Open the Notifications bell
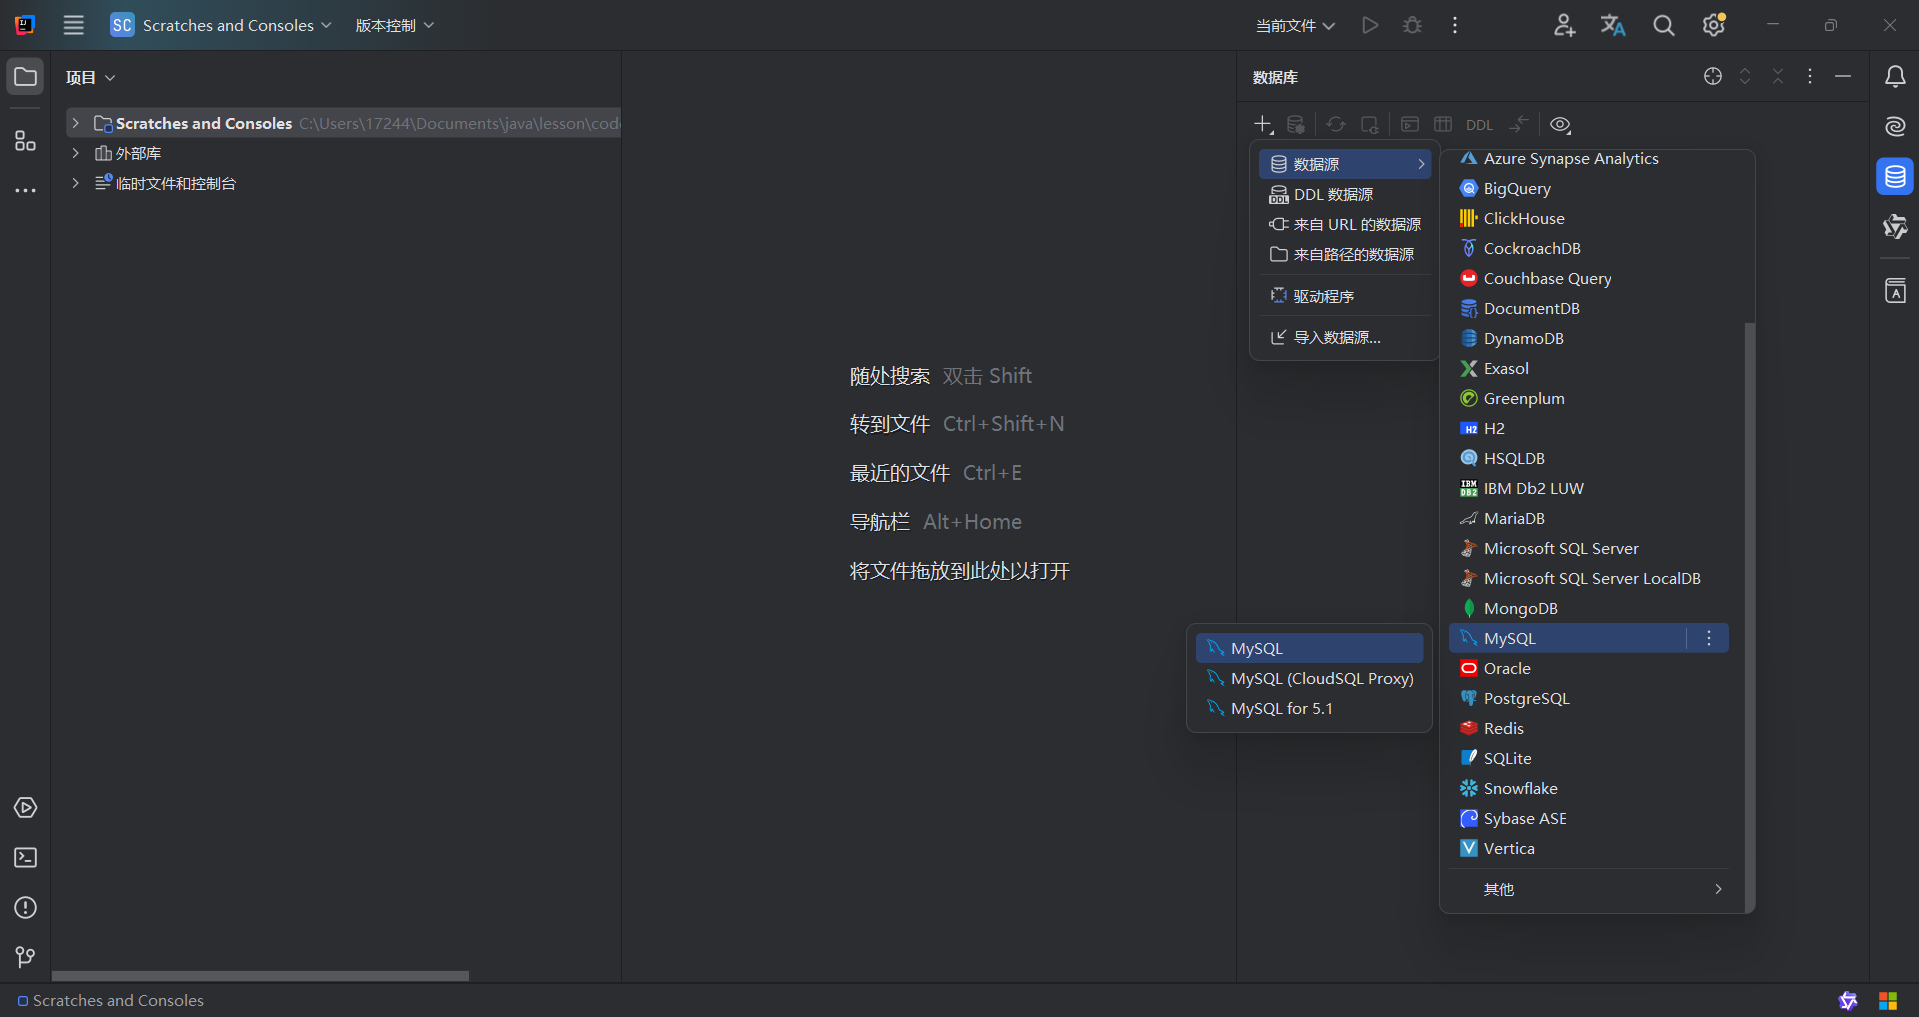The width and height of the screenshot is (1919, 1017). 1895,77
